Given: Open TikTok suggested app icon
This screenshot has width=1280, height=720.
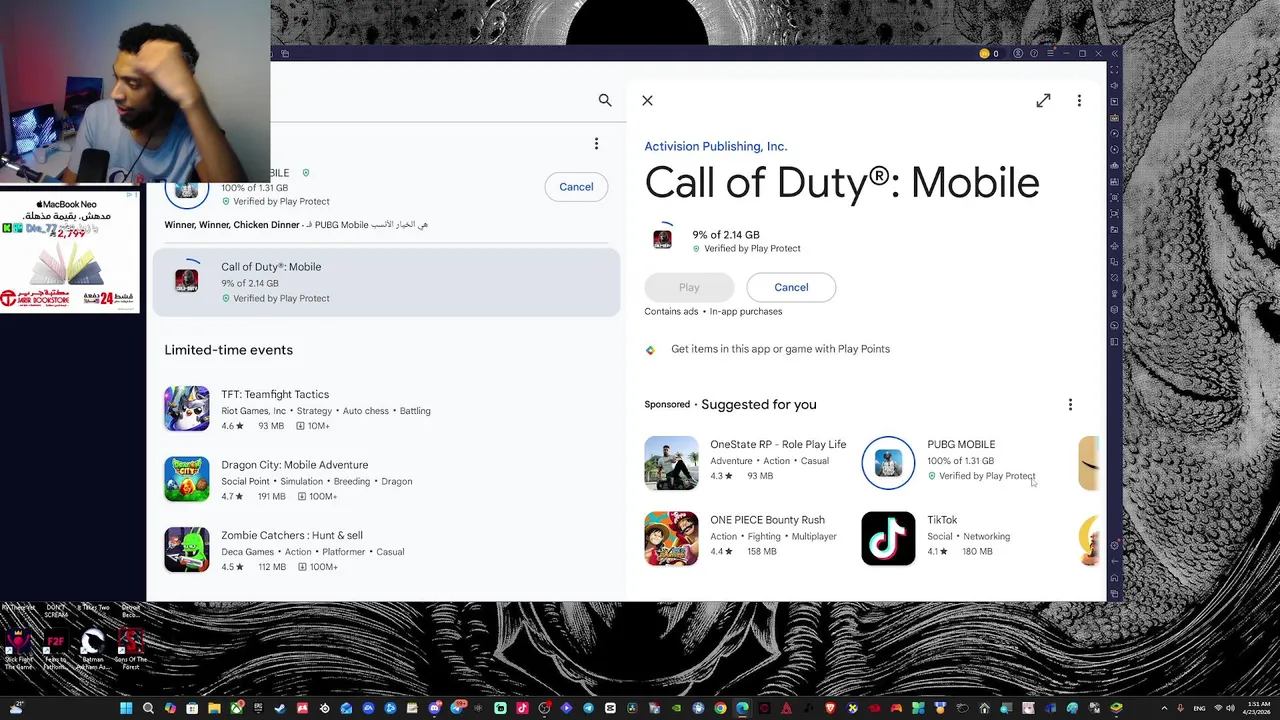Looking at the screenshot, I should pos(888,538).
